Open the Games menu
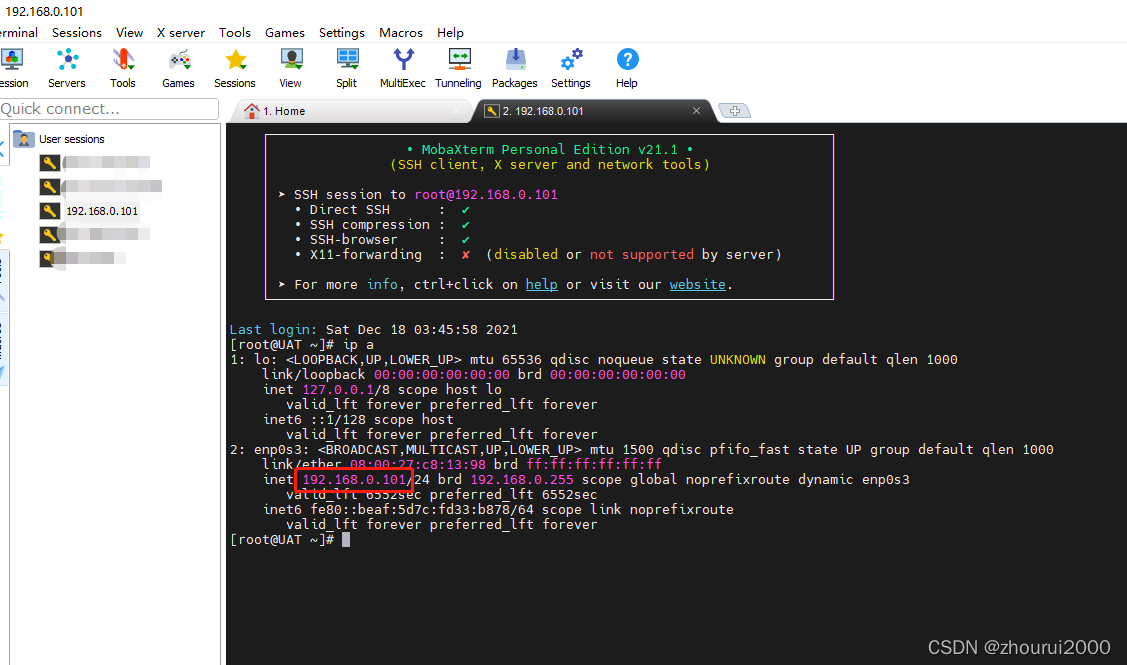Viewport: 1127px width, 665px height. coord(285,32)
